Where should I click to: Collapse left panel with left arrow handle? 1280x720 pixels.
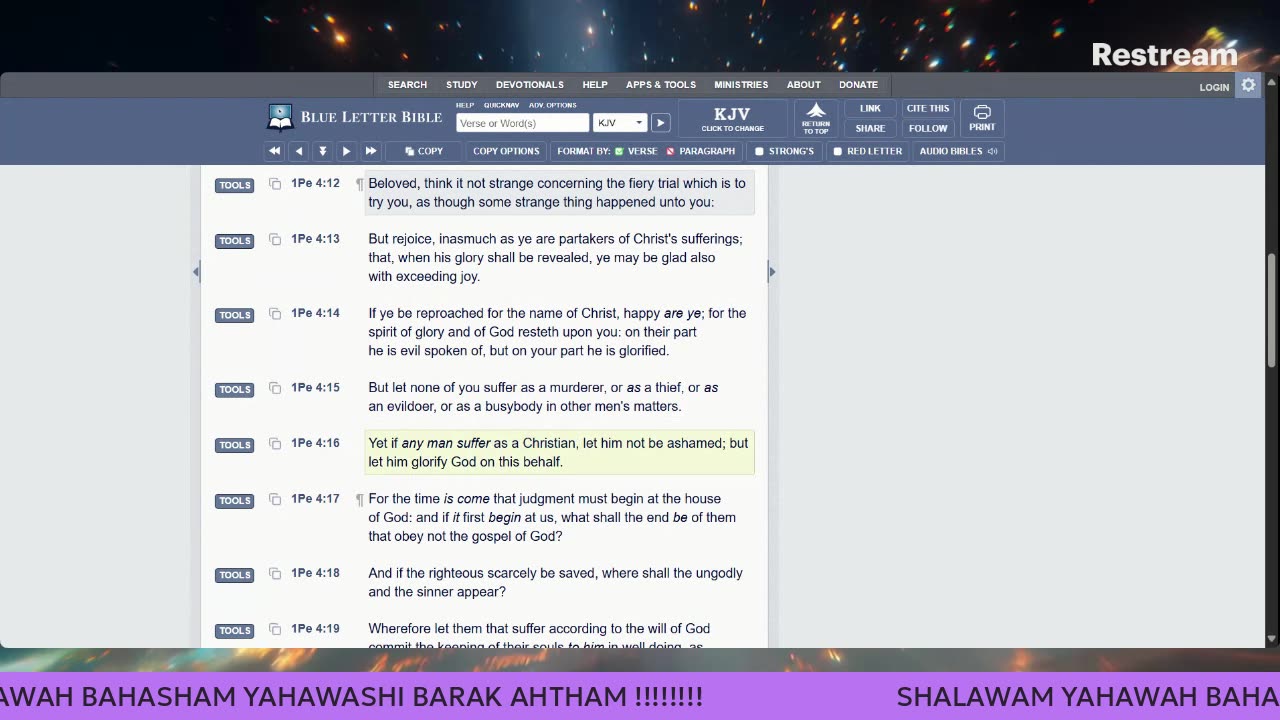point(196,271)
